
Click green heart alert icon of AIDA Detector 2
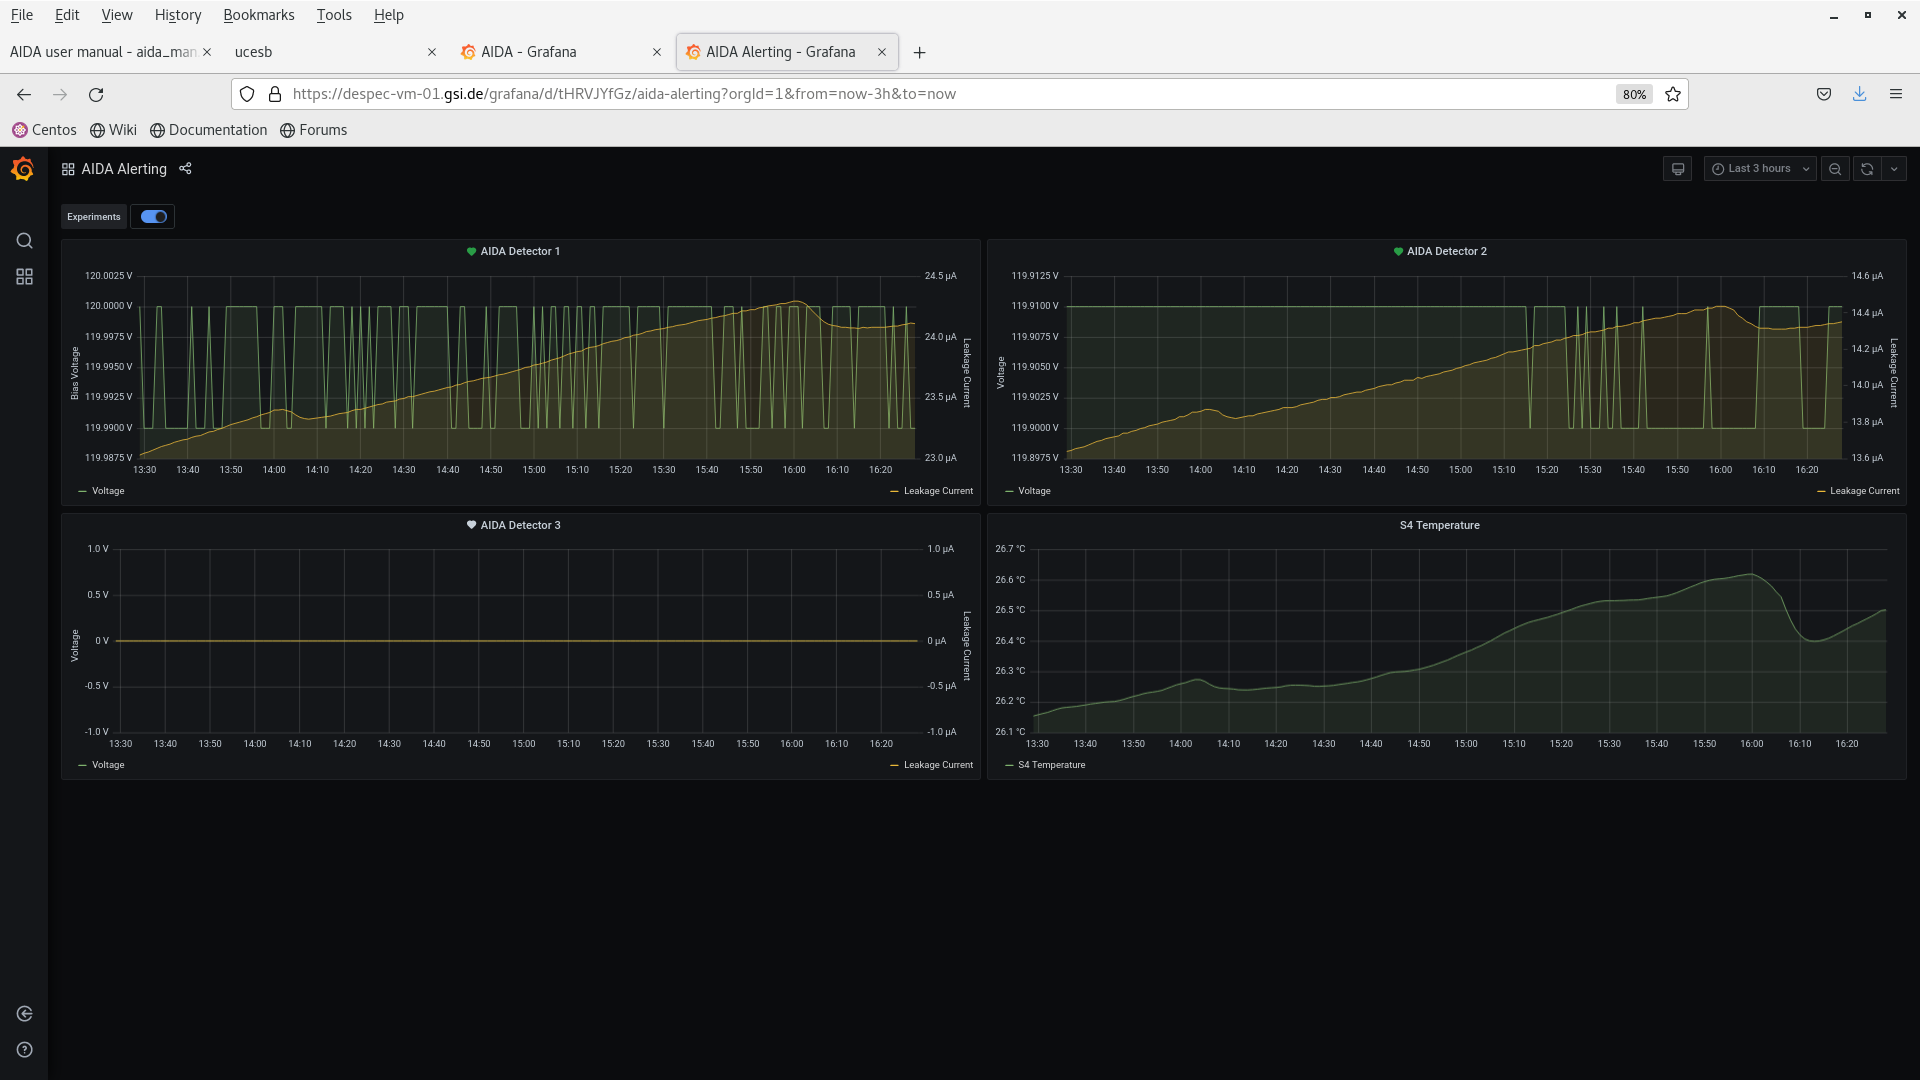[1398, 252]
